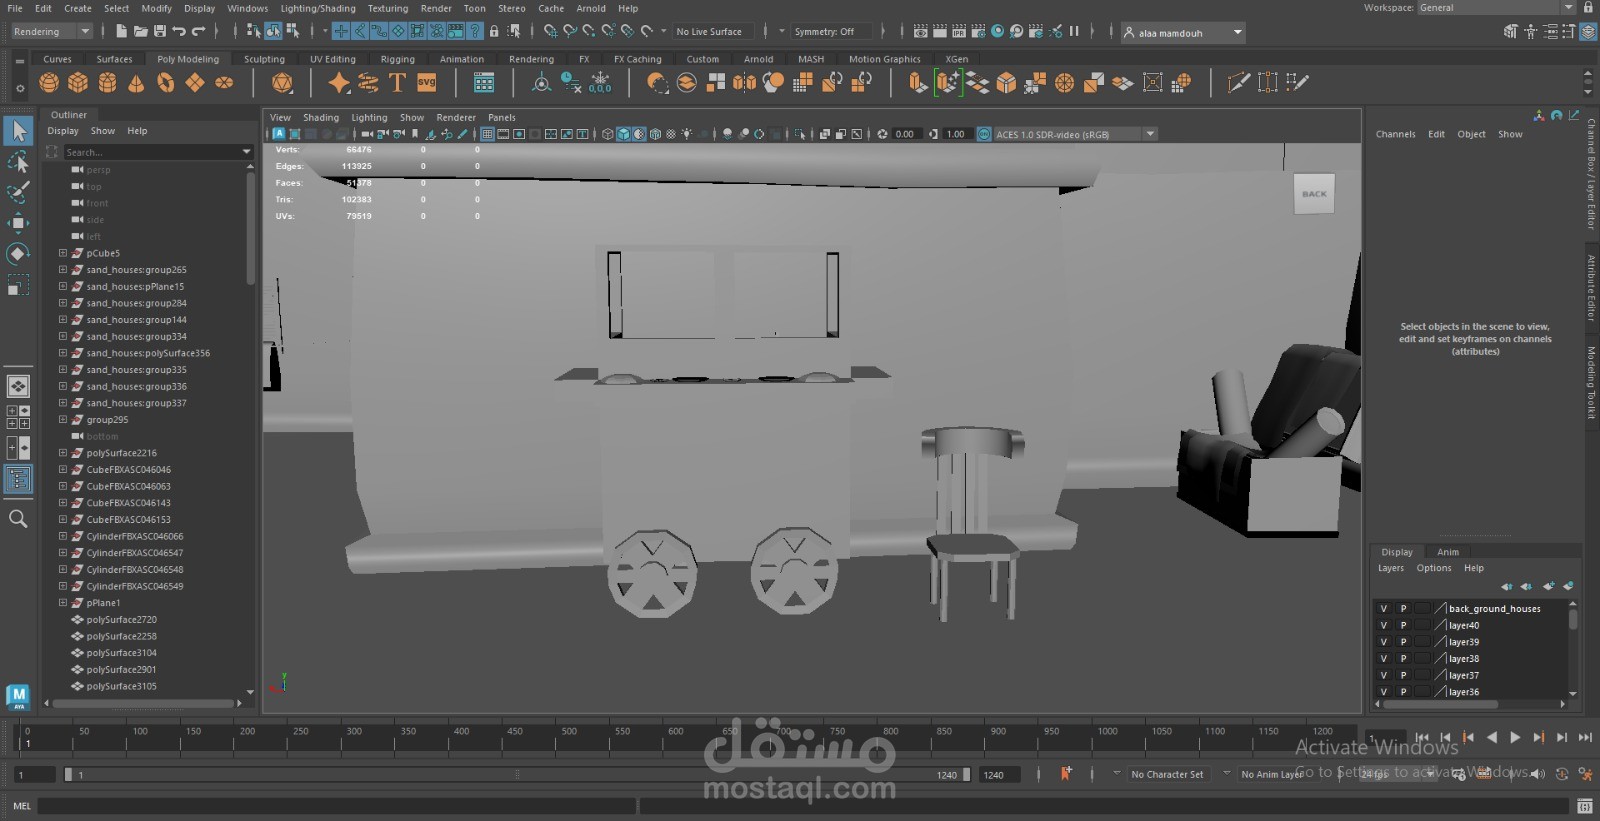This screenshot has width=1600, height=821.
Task: Open the Arnold main menu
Action: [590, 8]
